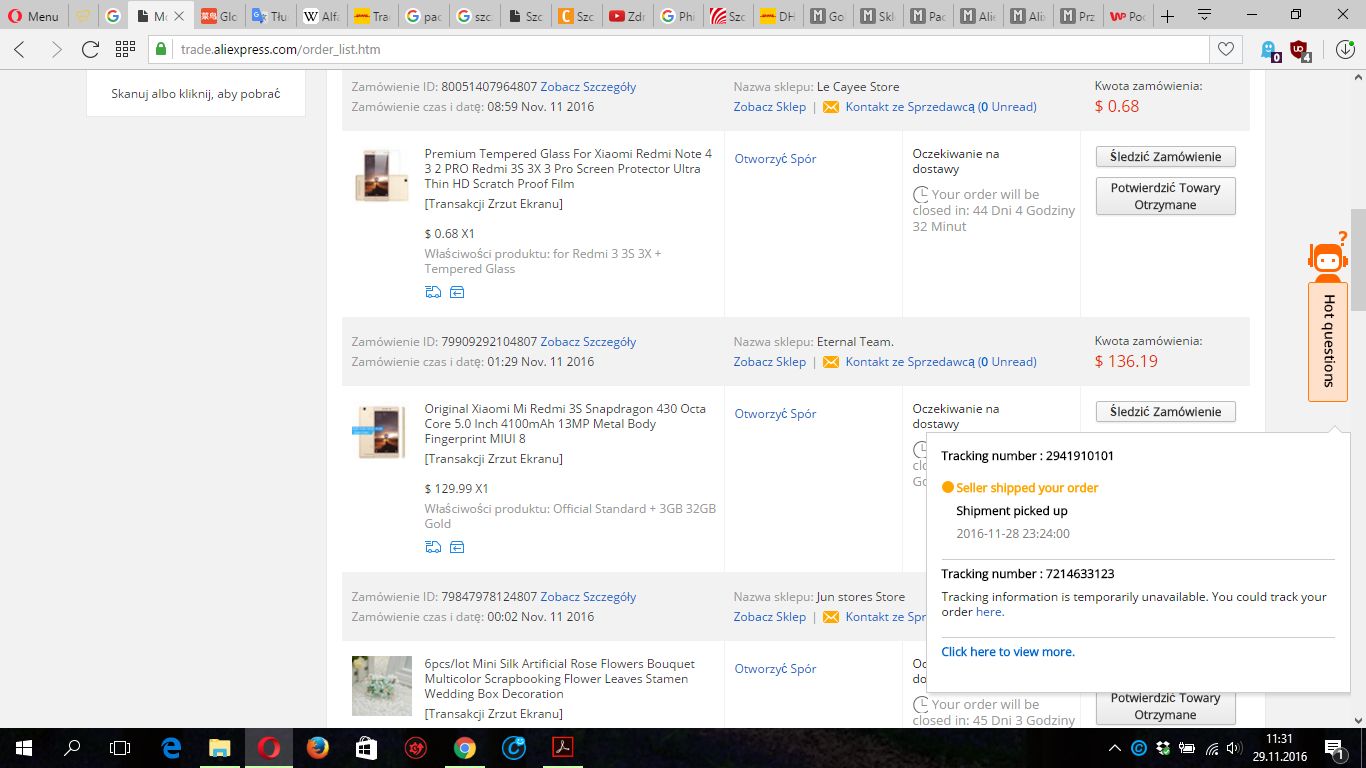Go back using the browser back arrow
The height and width of the screenshot is (768, 1366).
click(x=20, y=49)
